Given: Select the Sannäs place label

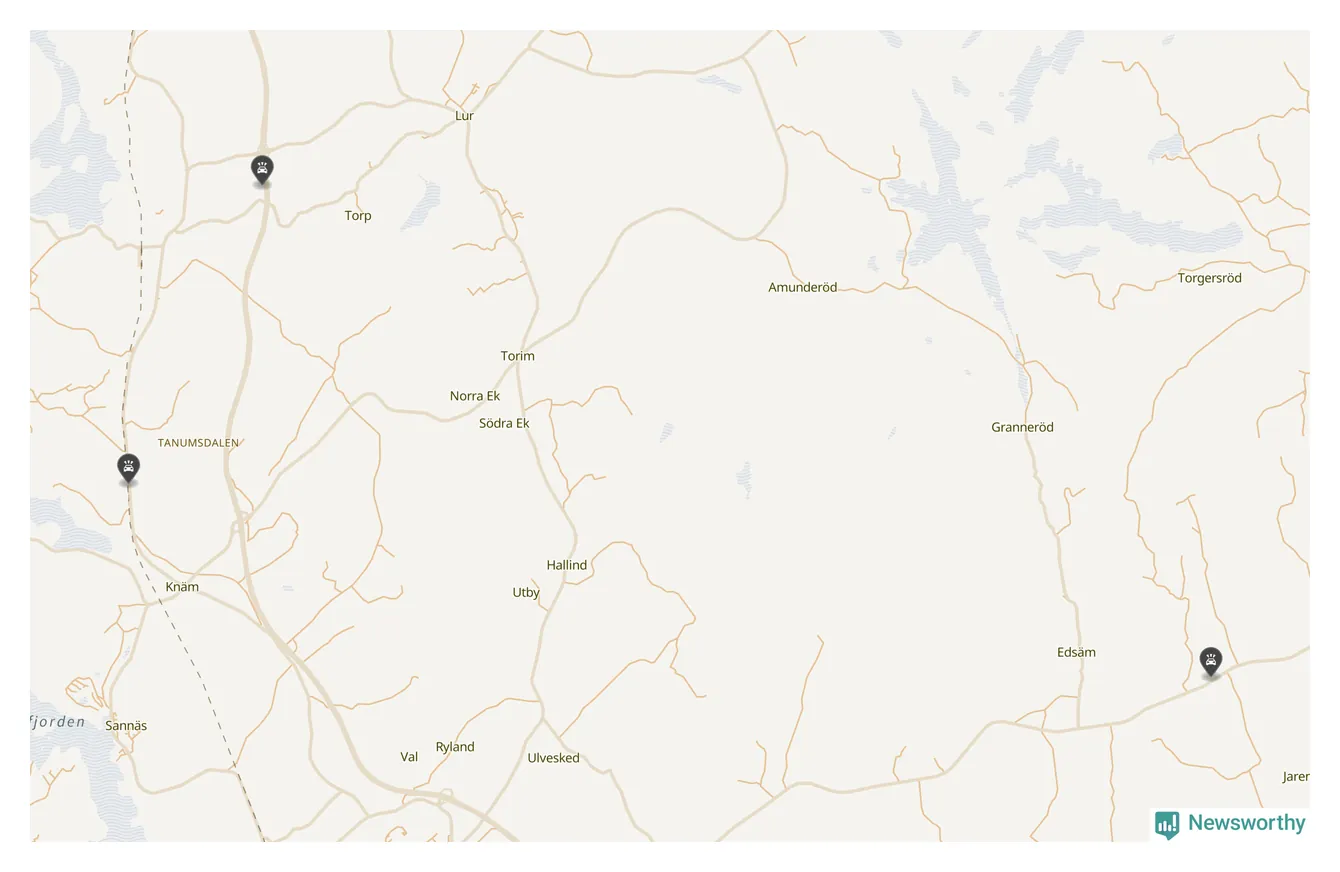Looking at the screenshot, I should (126, 726).
